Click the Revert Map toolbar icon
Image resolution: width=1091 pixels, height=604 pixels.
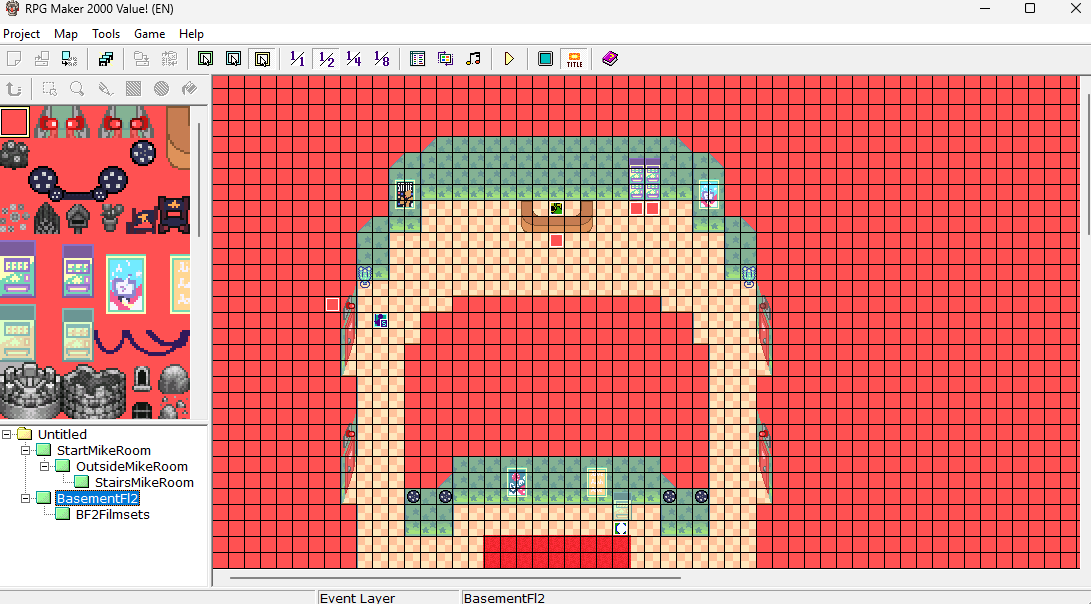[169, 59]
